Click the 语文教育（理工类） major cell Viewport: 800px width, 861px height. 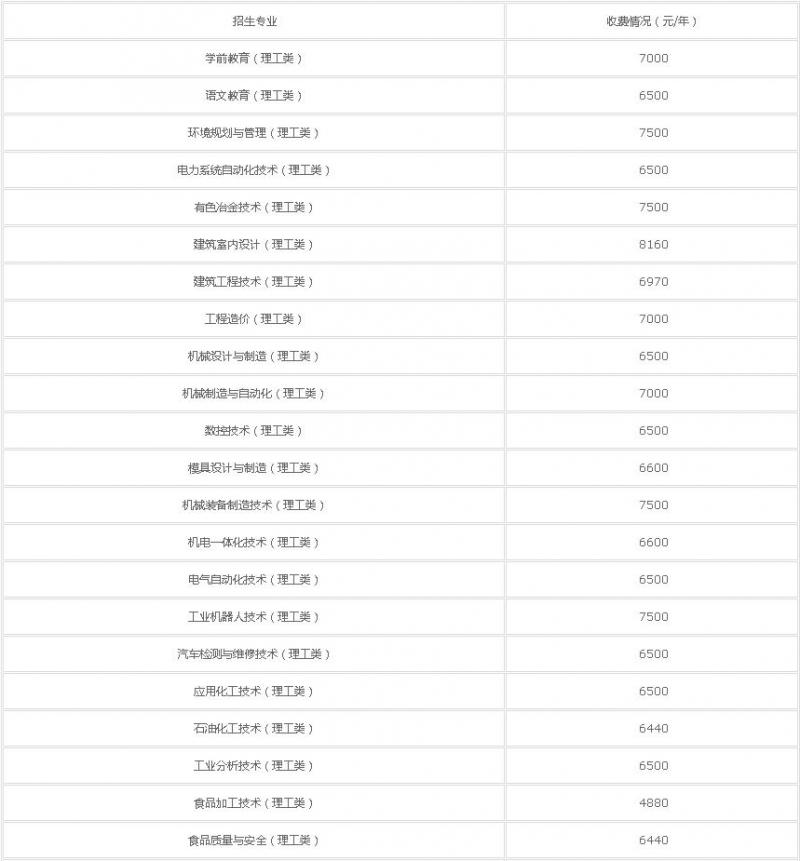tap(253, 96)
